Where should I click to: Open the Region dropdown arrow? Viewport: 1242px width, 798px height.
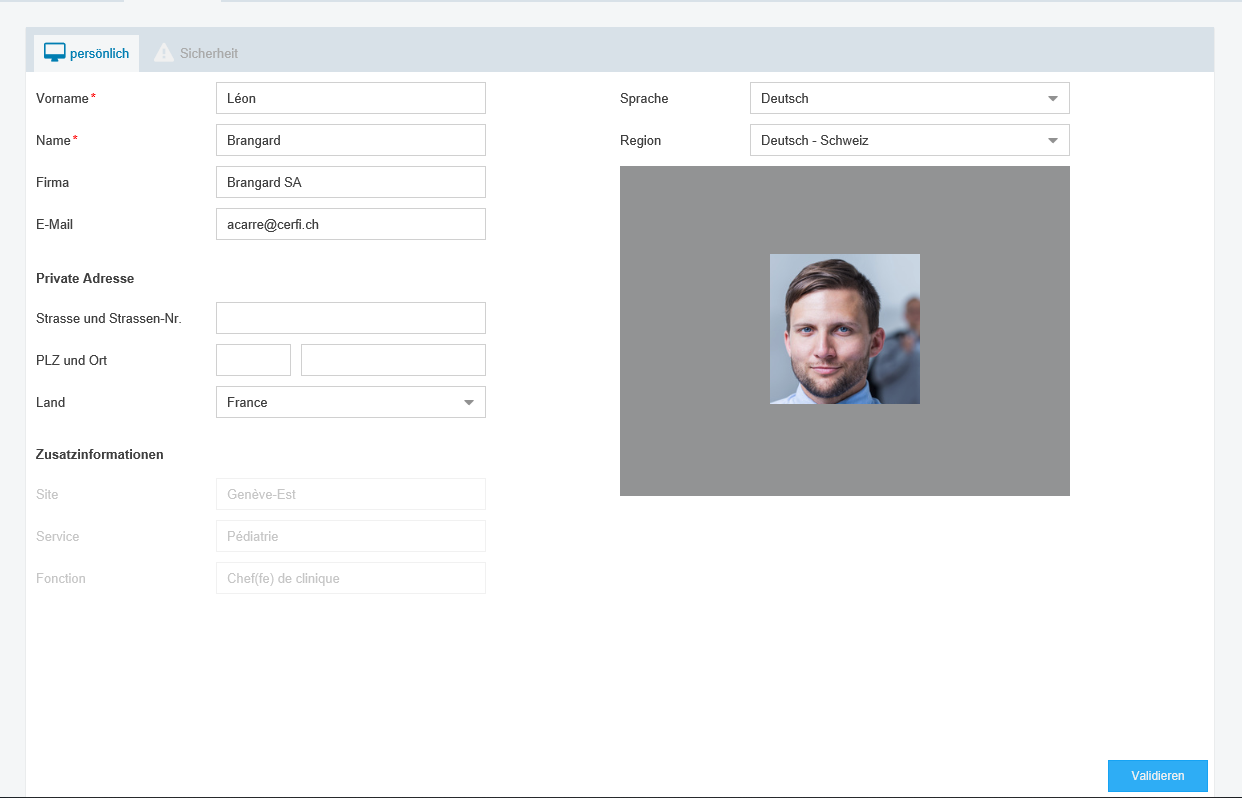pyautogui.click(x=1052, y=141)
